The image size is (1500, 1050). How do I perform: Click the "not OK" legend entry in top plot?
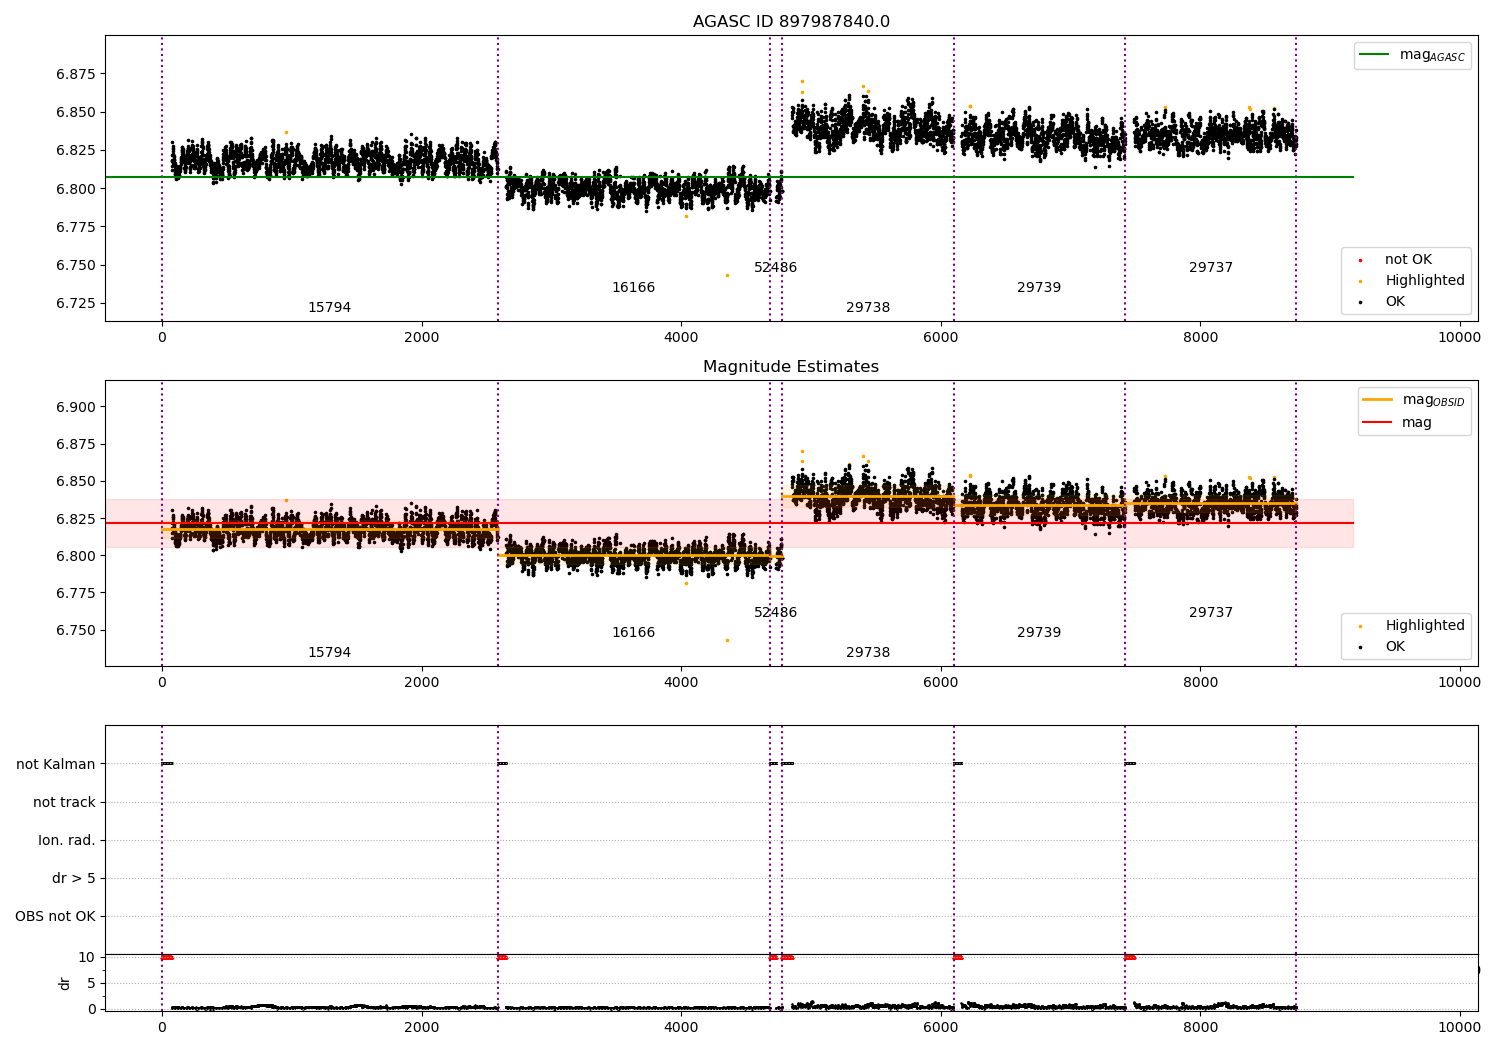coord(1408,260)
